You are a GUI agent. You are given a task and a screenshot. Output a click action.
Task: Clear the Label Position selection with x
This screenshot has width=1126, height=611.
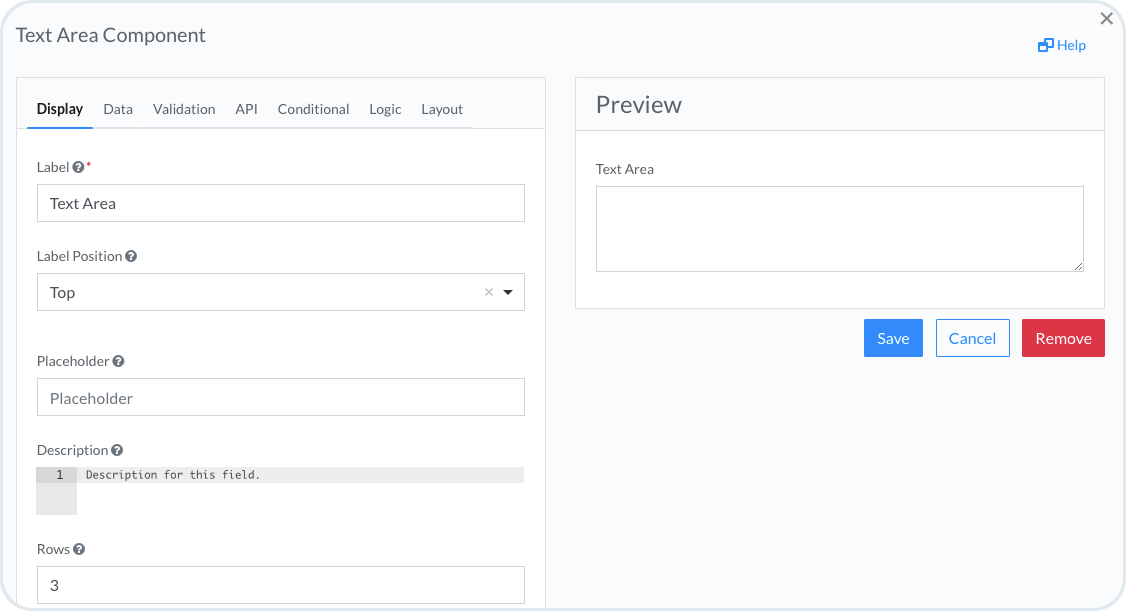tap(489, 293)
